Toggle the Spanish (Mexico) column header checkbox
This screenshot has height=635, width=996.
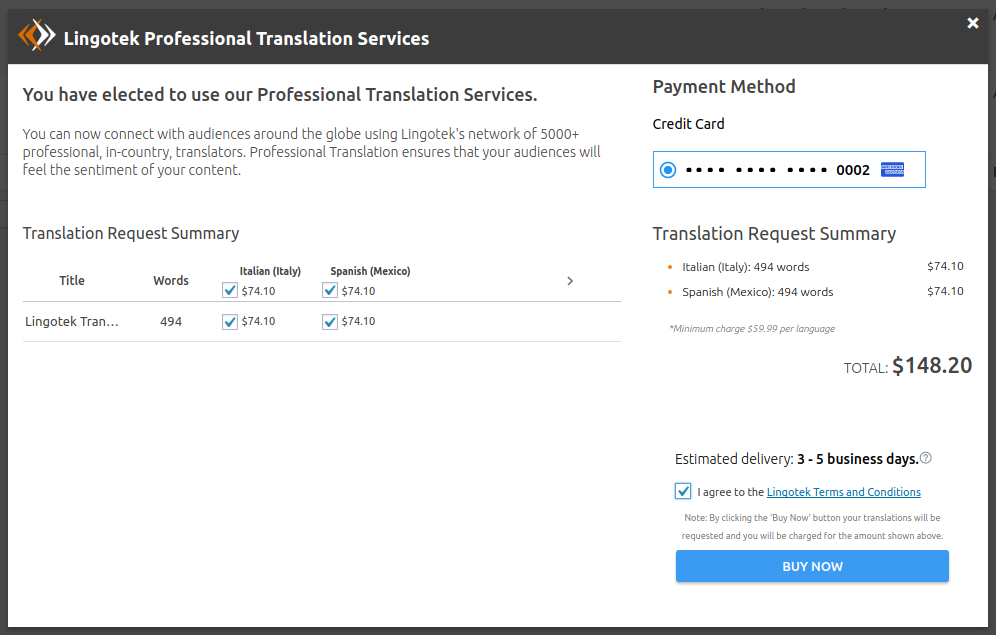pyautogui.click(x=330, y=291)
